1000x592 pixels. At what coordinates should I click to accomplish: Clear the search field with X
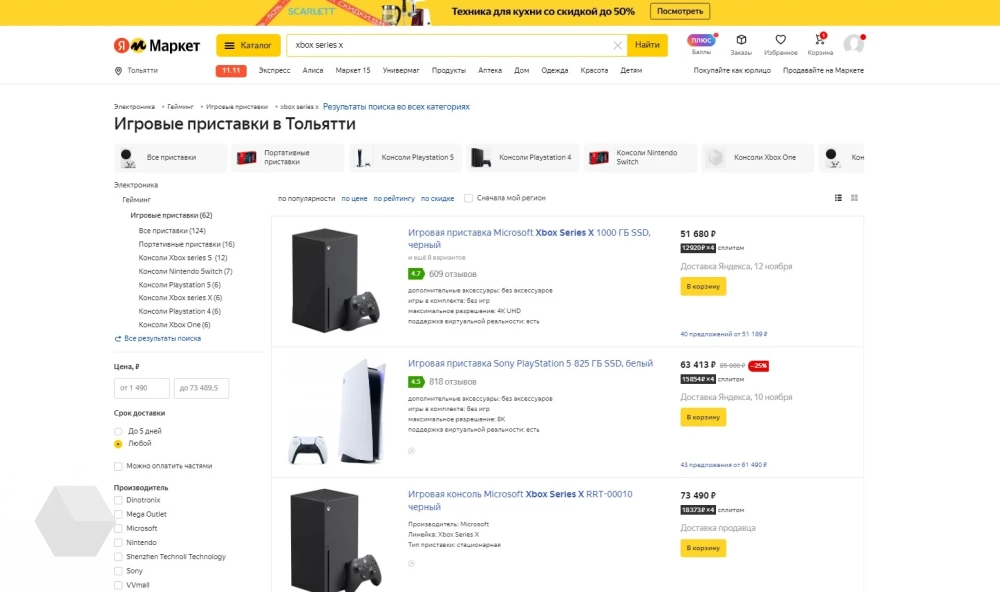click(x=618, y=45)
